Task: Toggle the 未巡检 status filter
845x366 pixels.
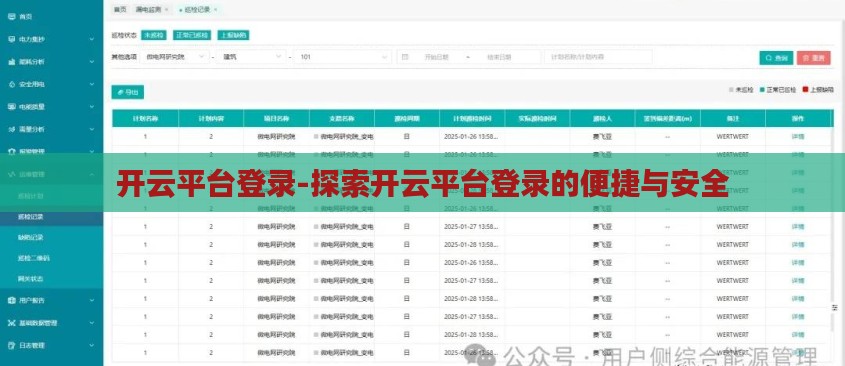Action: click(154, 35)
